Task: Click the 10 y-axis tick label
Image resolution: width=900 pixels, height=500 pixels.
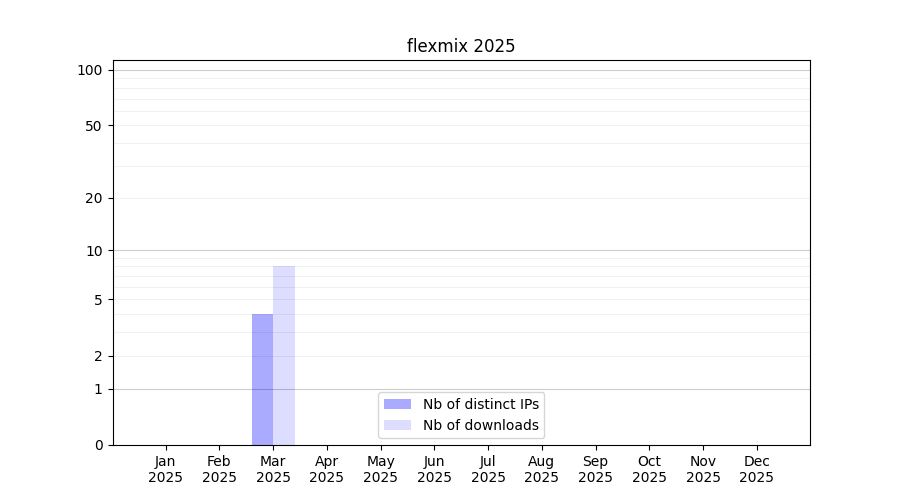Action: 94,251
